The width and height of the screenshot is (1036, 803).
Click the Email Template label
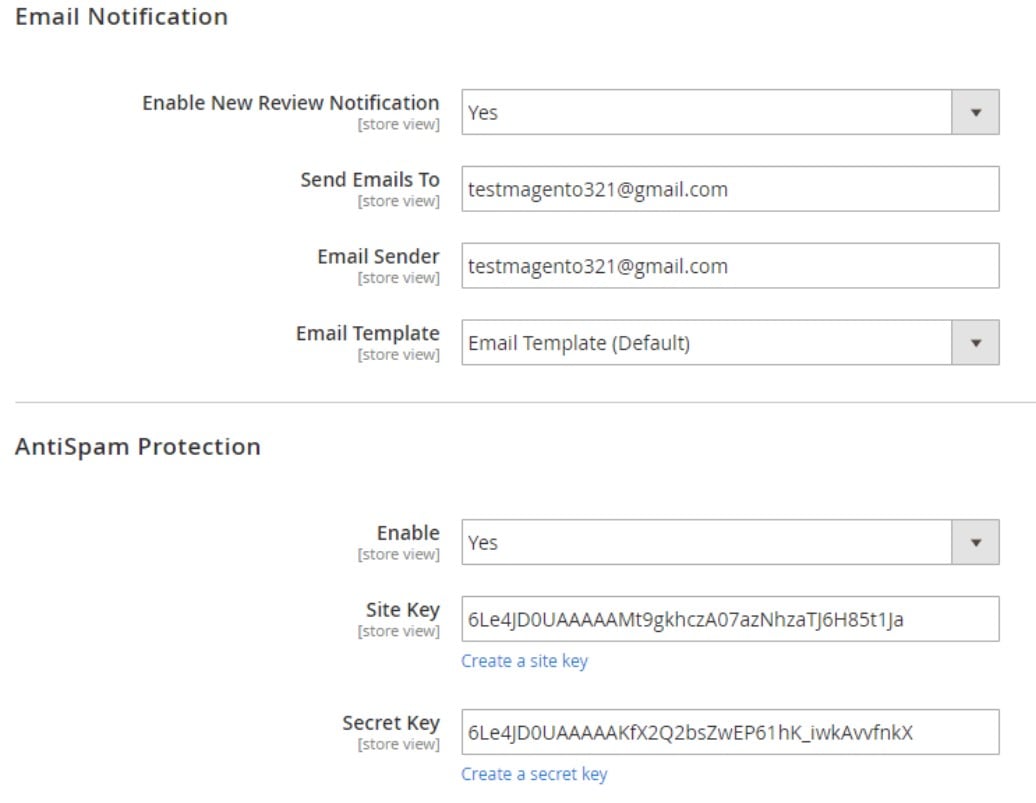pos(367,333)
